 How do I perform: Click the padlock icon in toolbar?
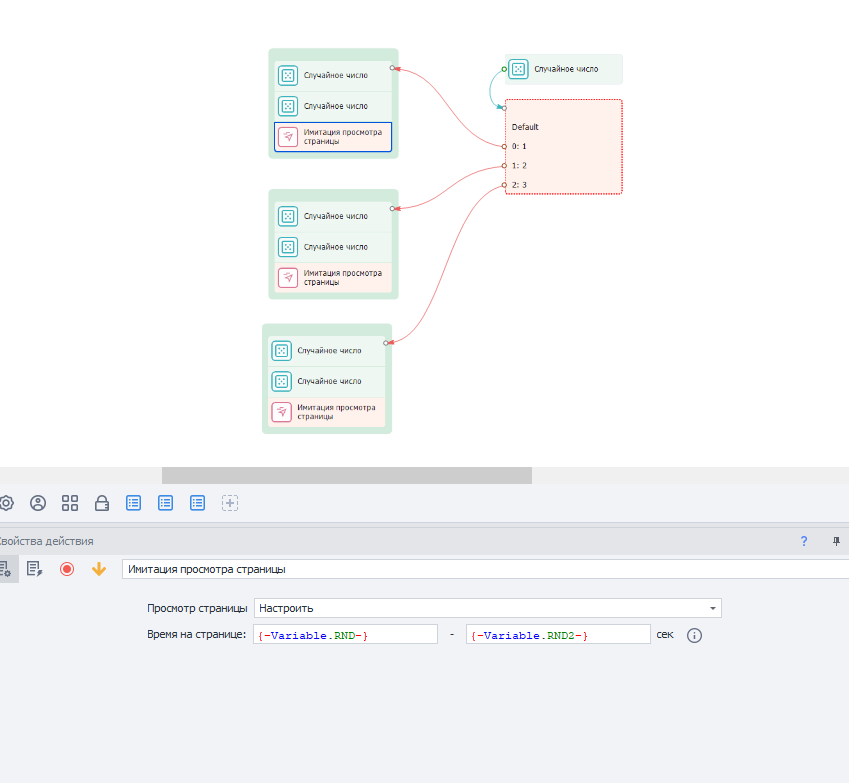(x=102, y=503)
